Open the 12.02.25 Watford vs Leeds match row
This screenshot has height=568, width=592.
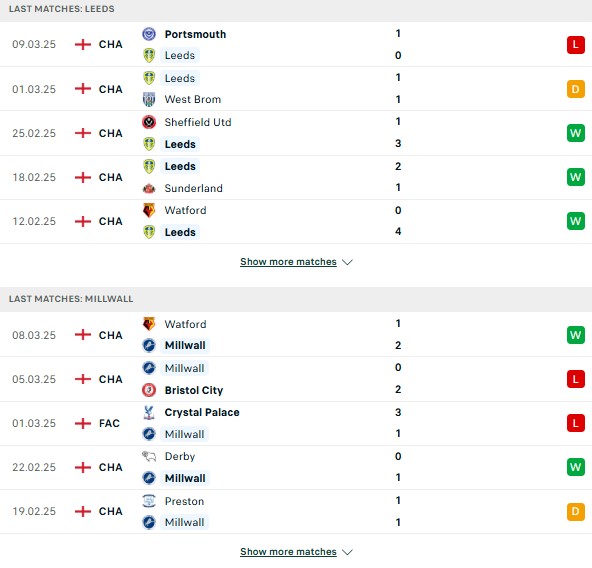tap(296, 221)
